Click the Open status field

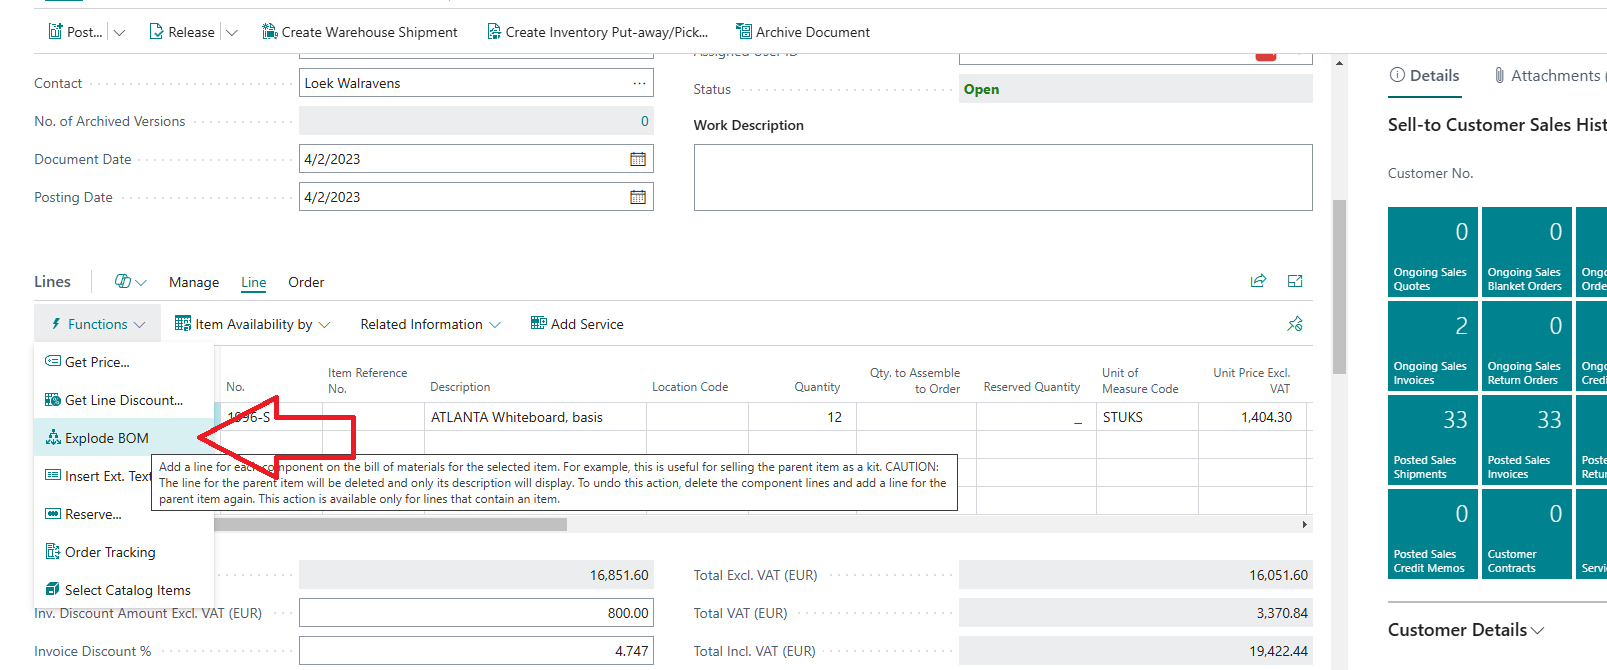point(1136,89)
